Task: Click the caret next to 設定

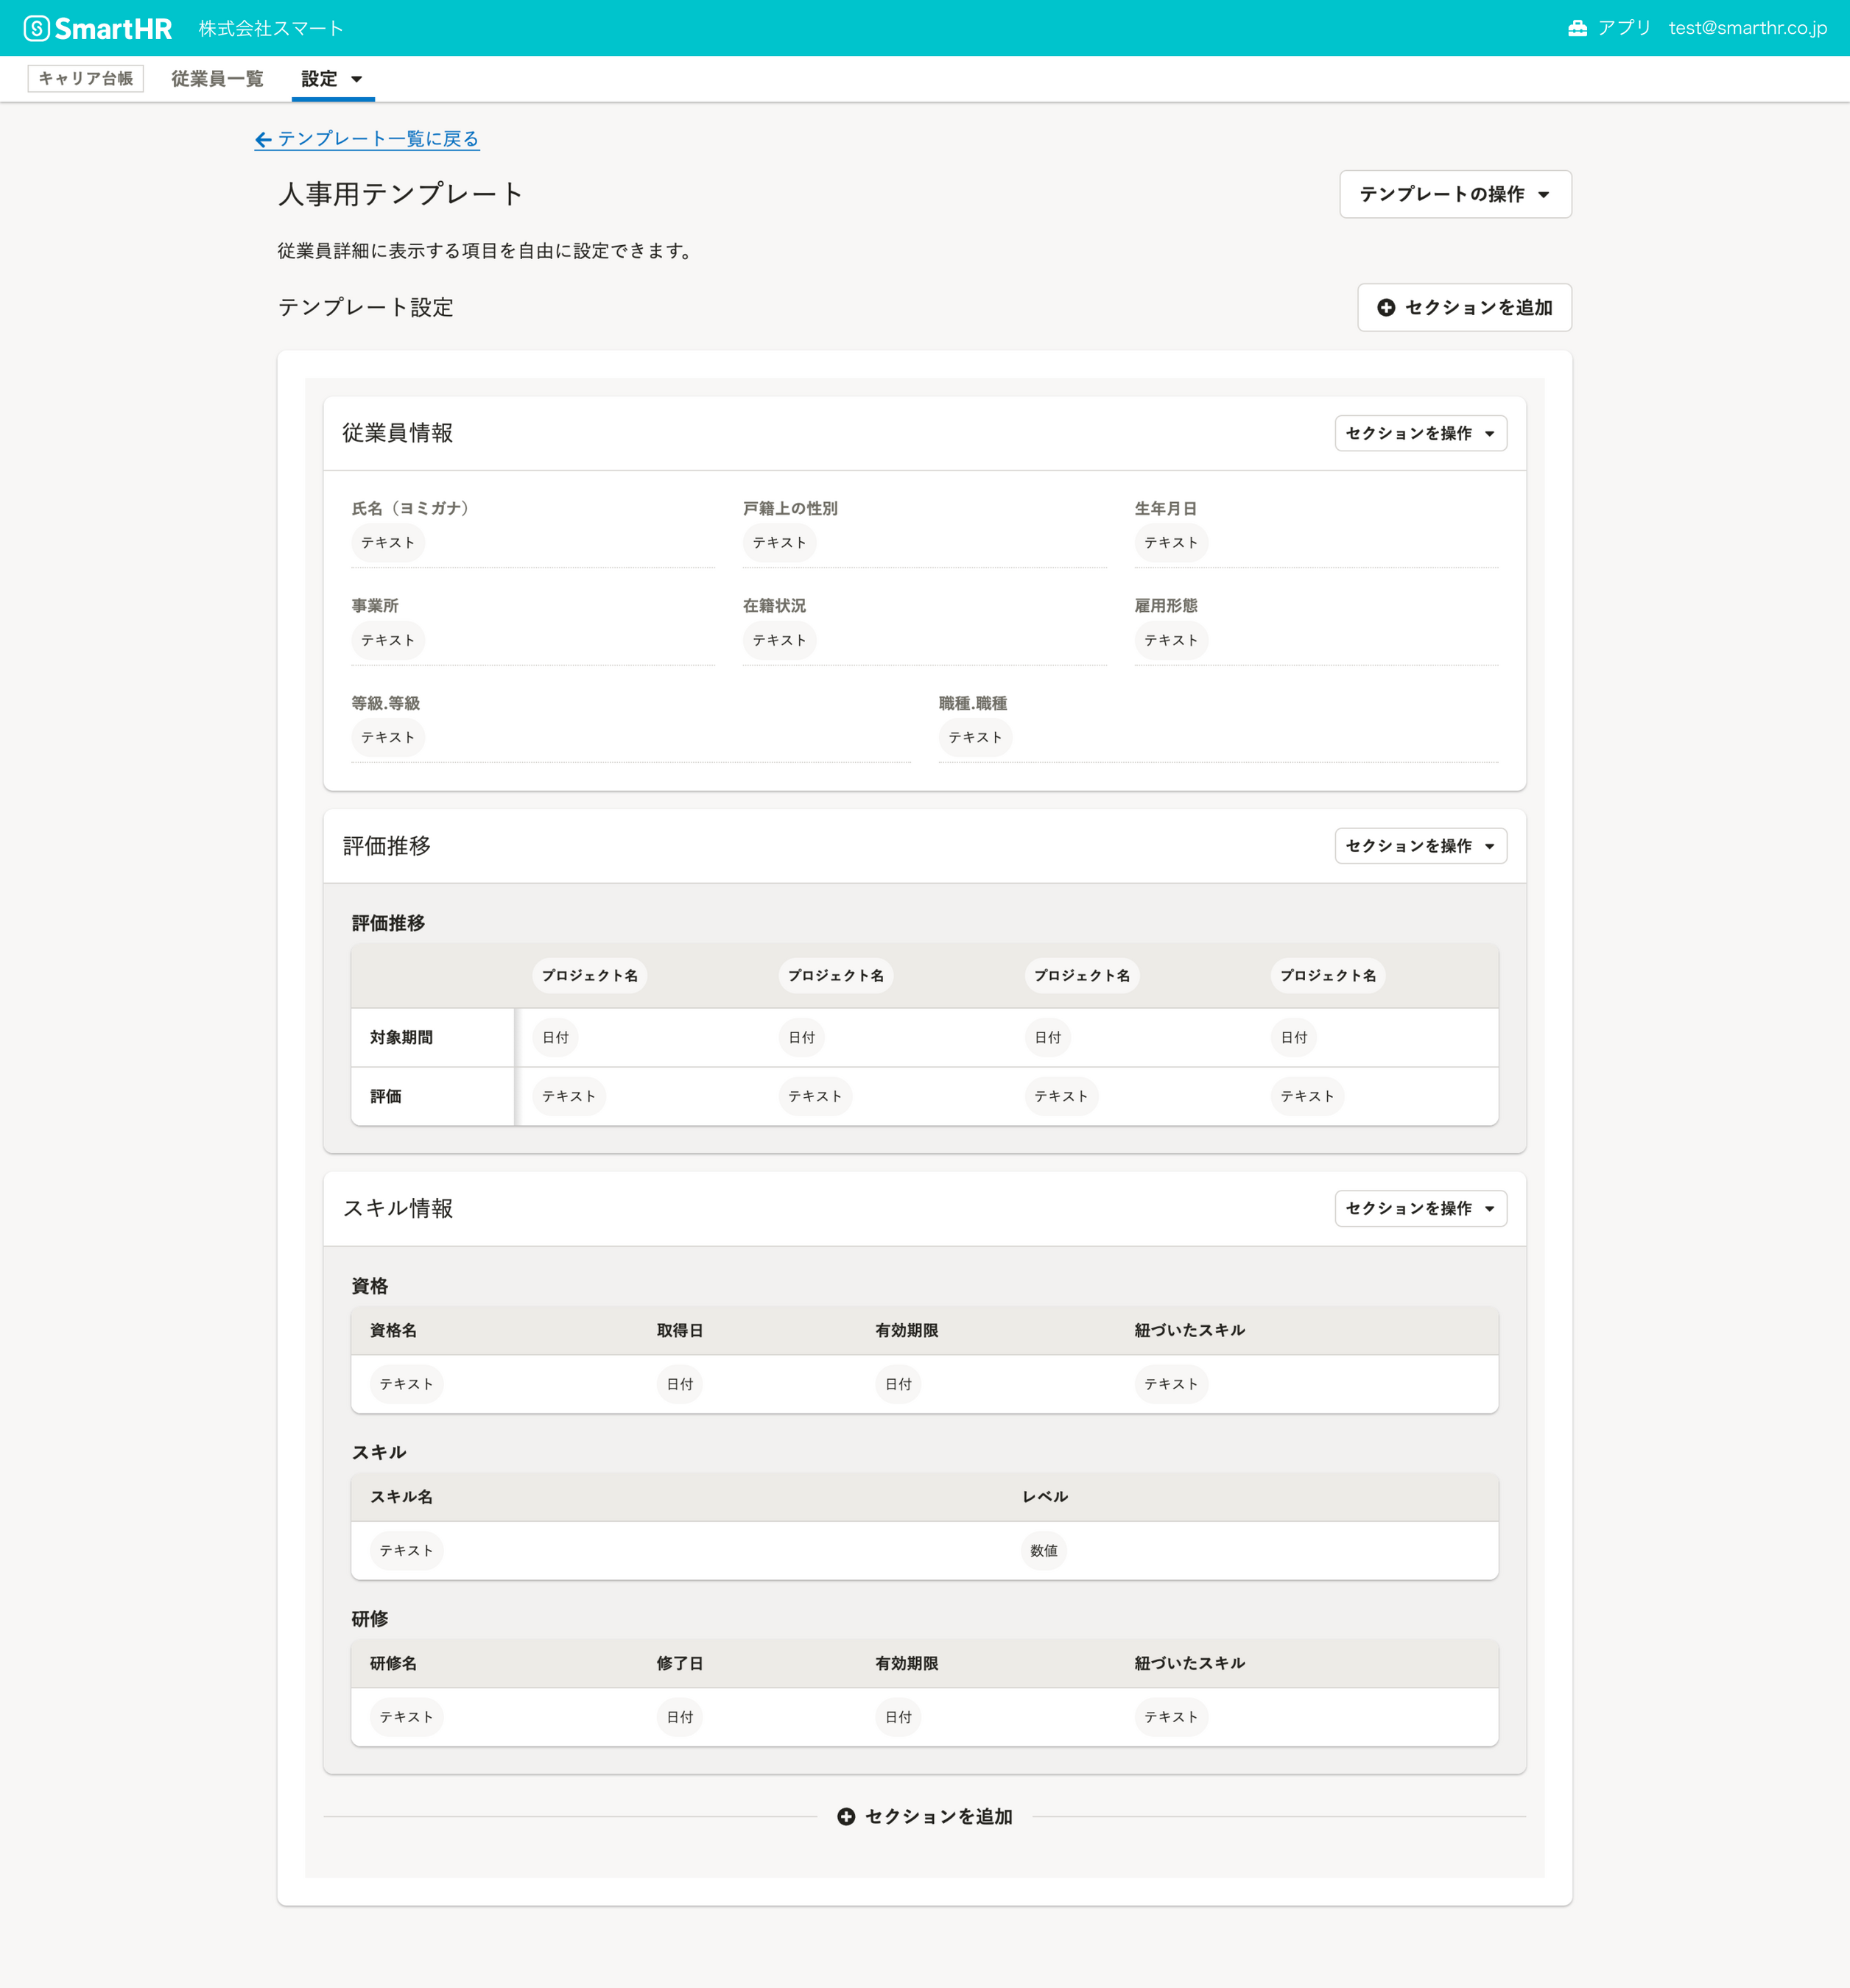Action: (357, 79)
